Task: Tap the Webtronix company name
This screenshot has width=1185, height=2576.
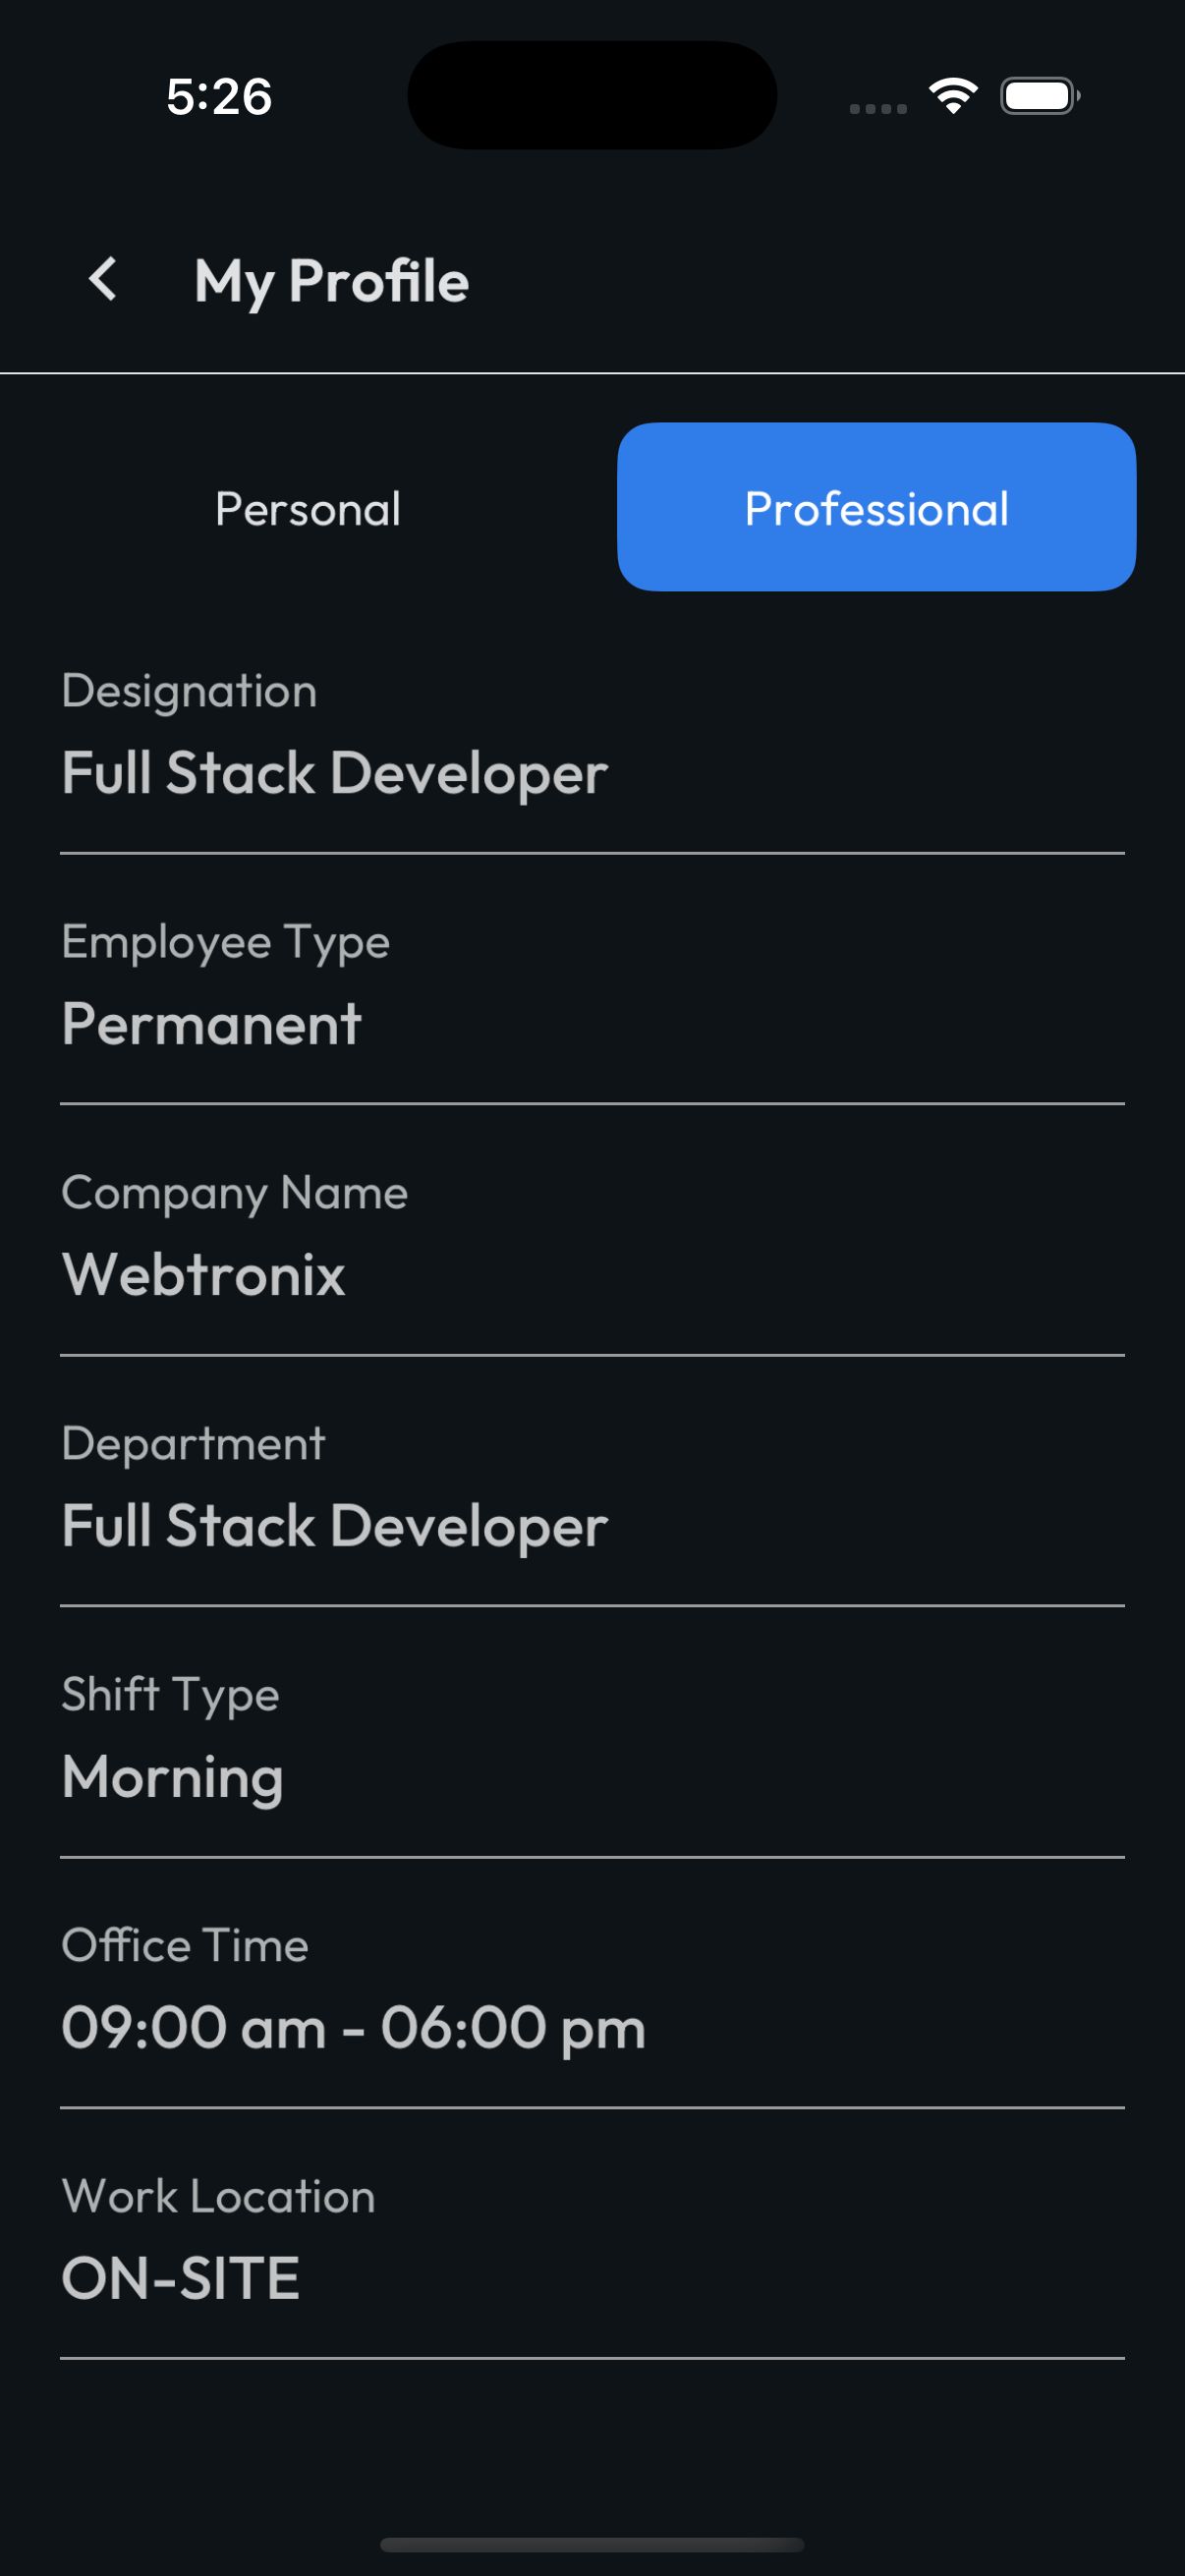Action: [203, 1275]
